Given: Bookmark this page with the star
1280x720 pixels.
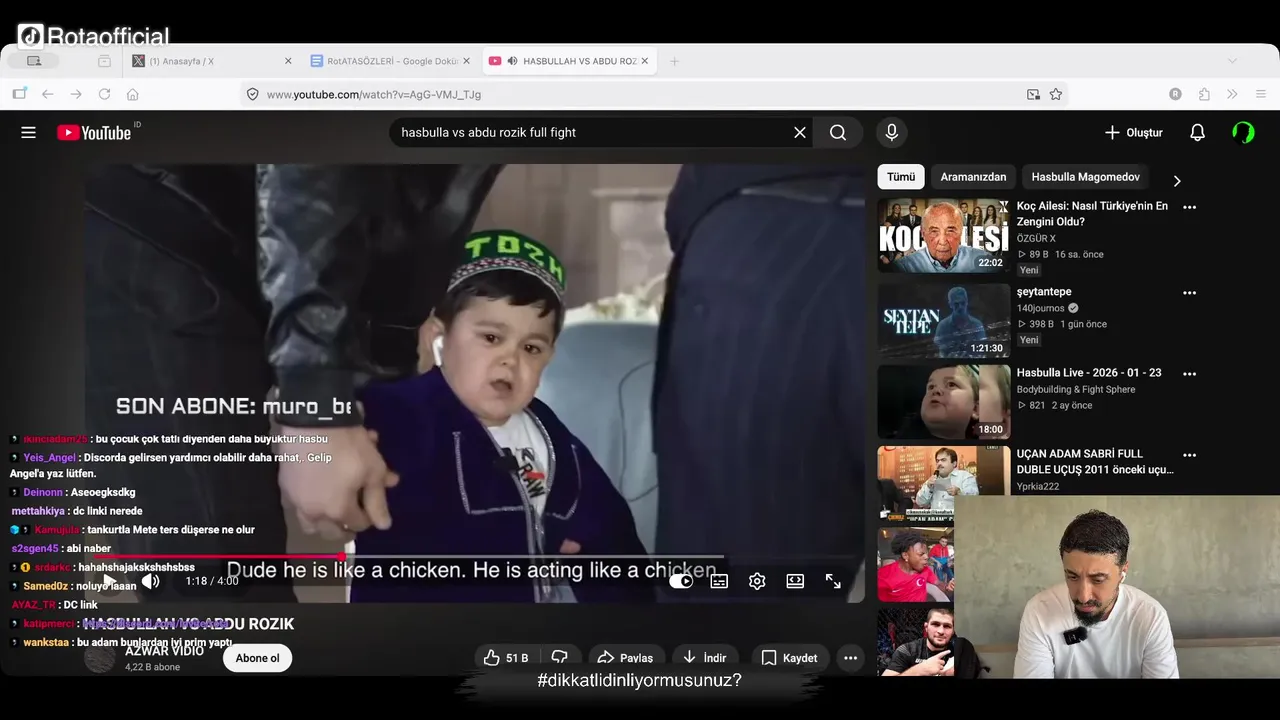Looking at the screenshot, I should (1056, 94).
